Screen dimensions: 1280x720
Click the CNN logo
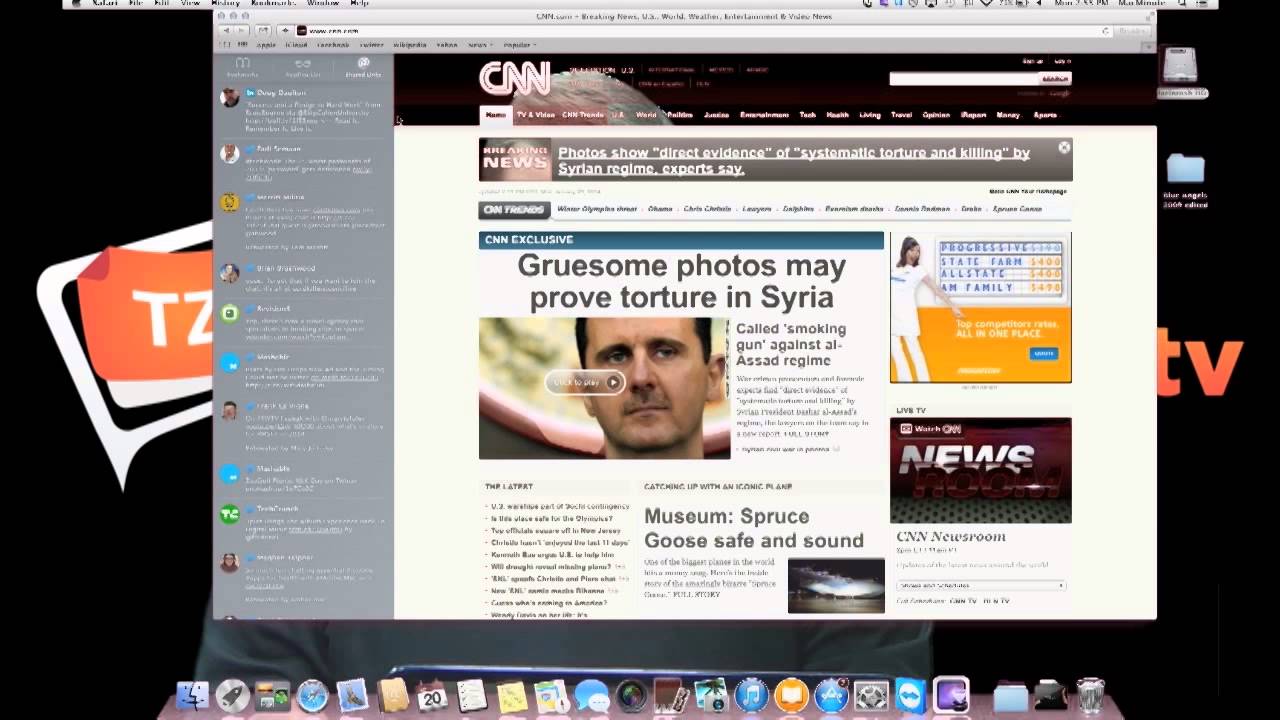click(515, 79)
